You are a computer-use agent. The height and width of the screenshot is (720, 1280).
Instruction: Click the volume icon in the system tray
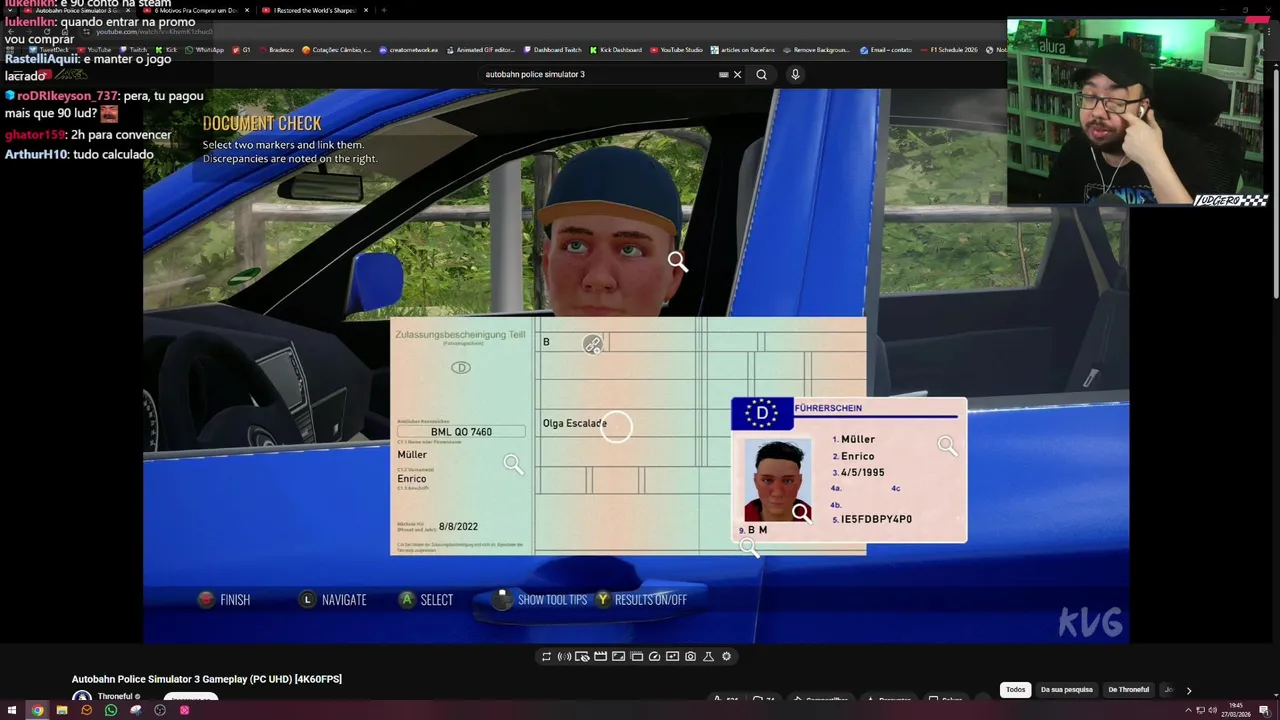point(1213,710)
